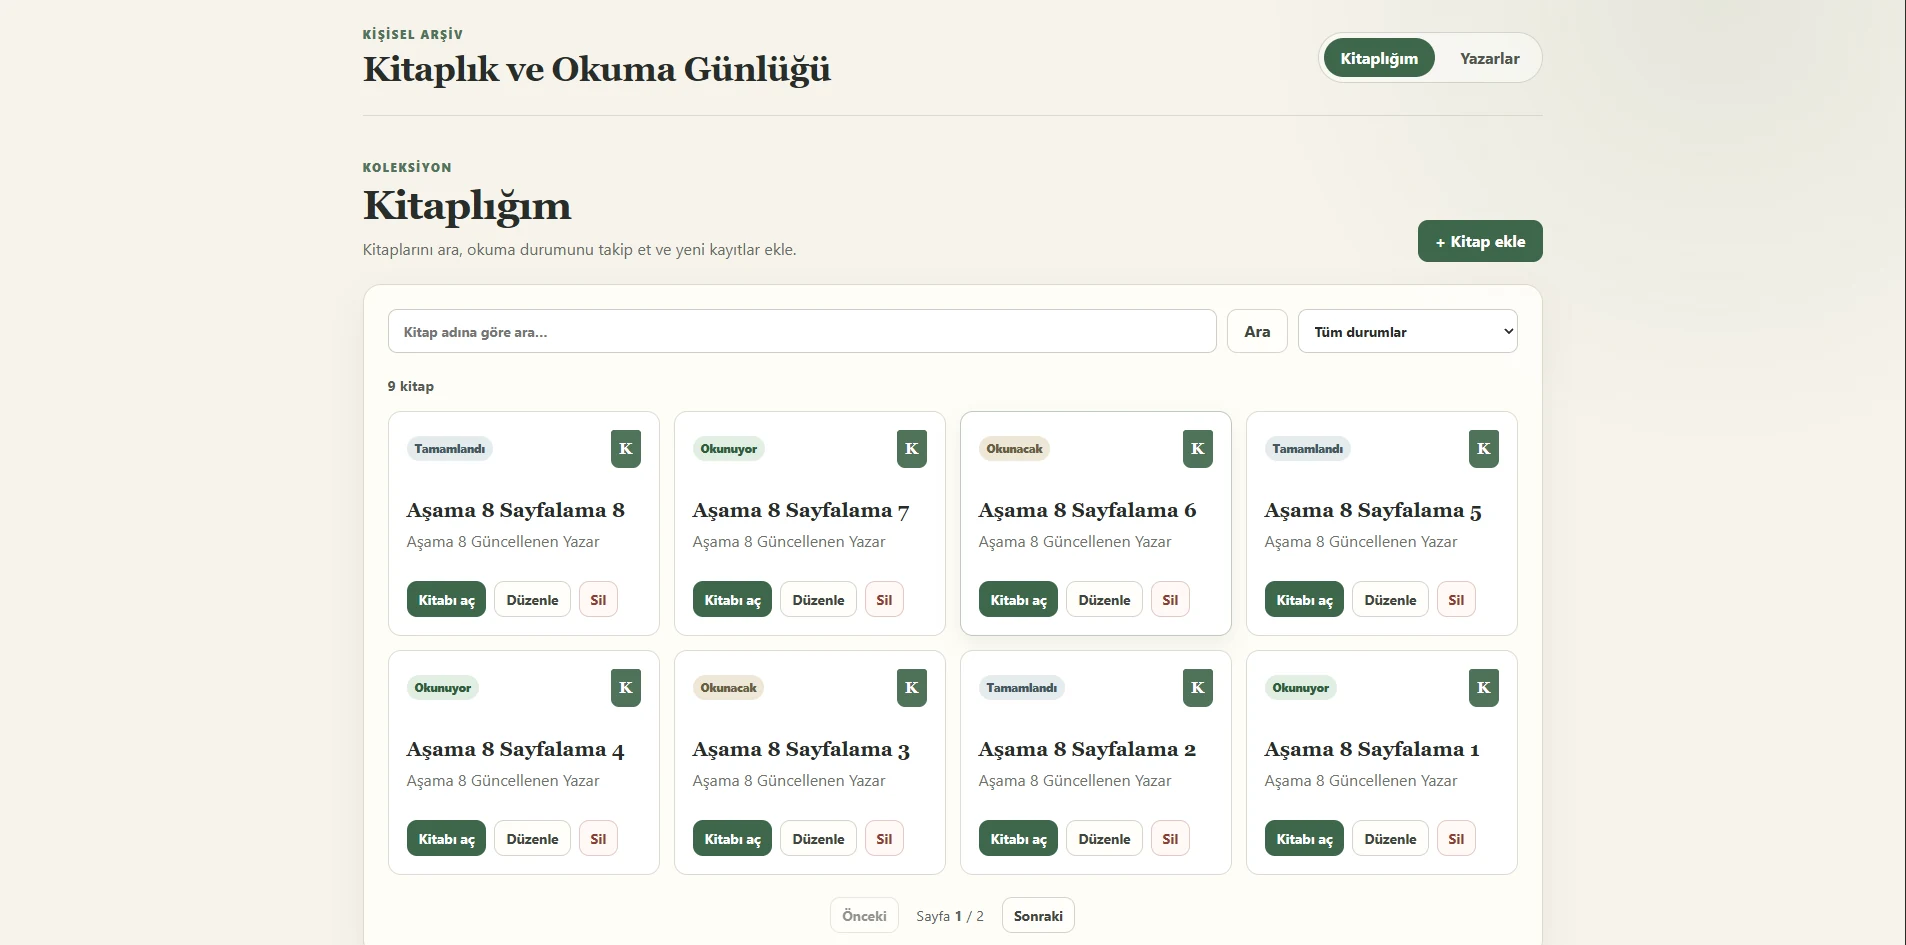Open the Tüm durumlar status filter dropdown
The width and height of the screenshot is (1906, 945).
1407,331
